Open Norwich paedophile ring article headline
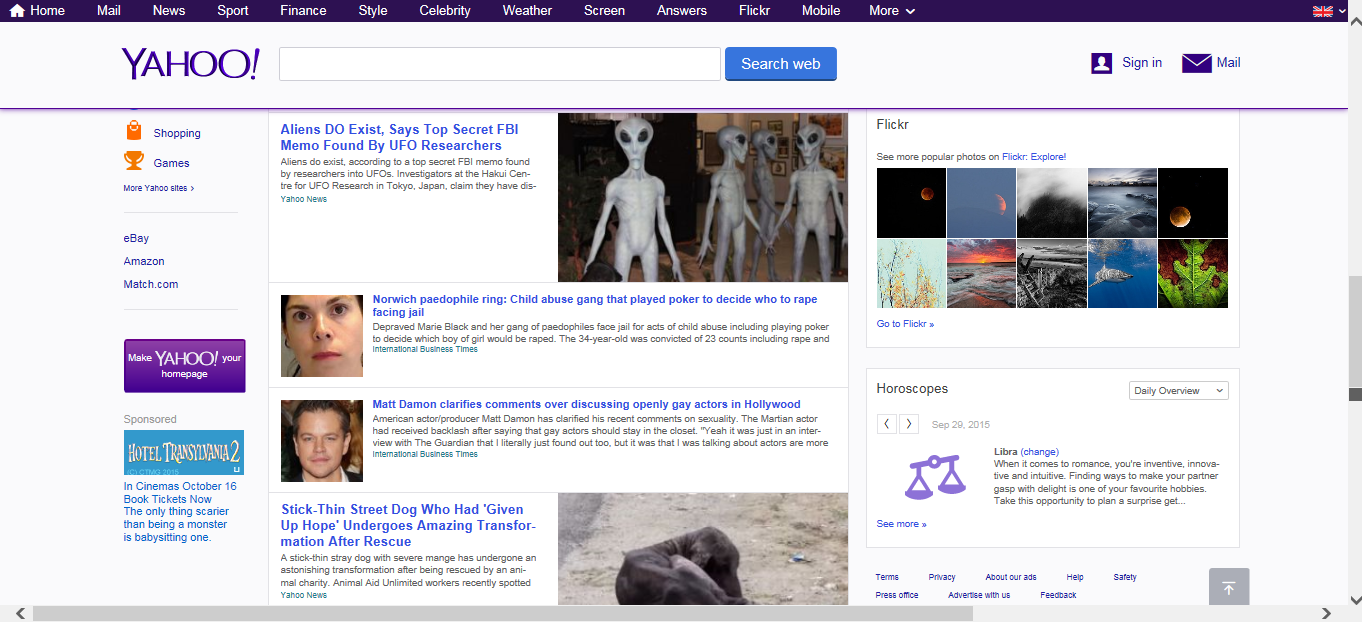Viewport: 1362px width, 622px height. coord(595,305)
